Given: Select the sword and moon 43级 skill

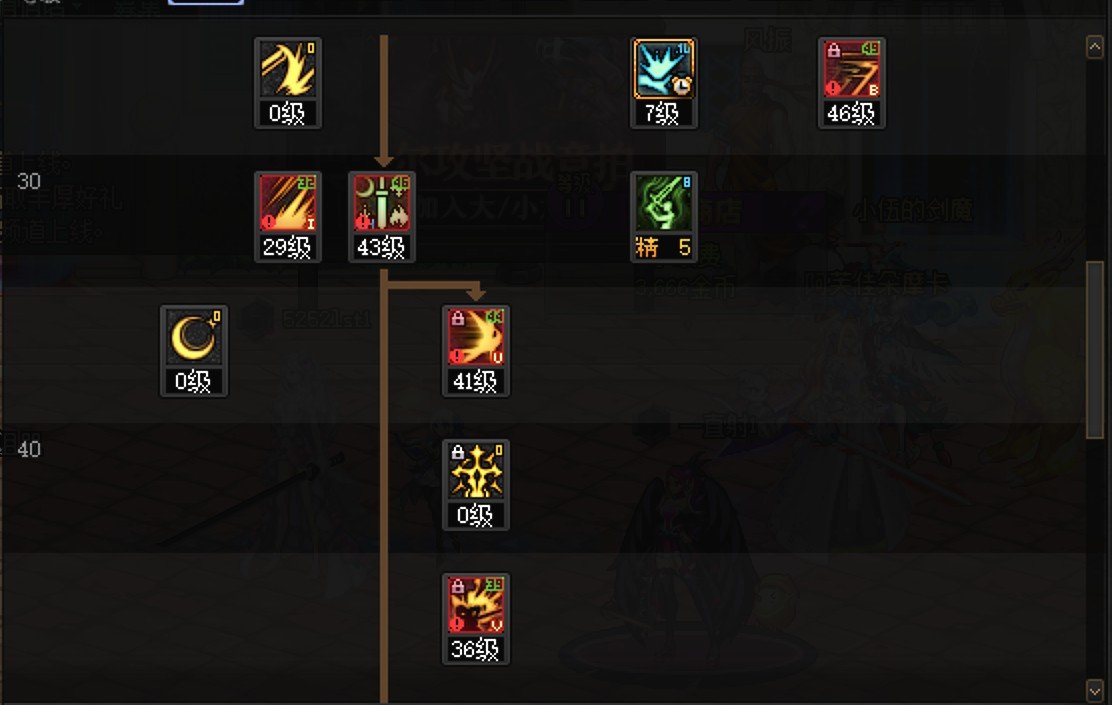Looking at the screenshot, I should [382, 217].
